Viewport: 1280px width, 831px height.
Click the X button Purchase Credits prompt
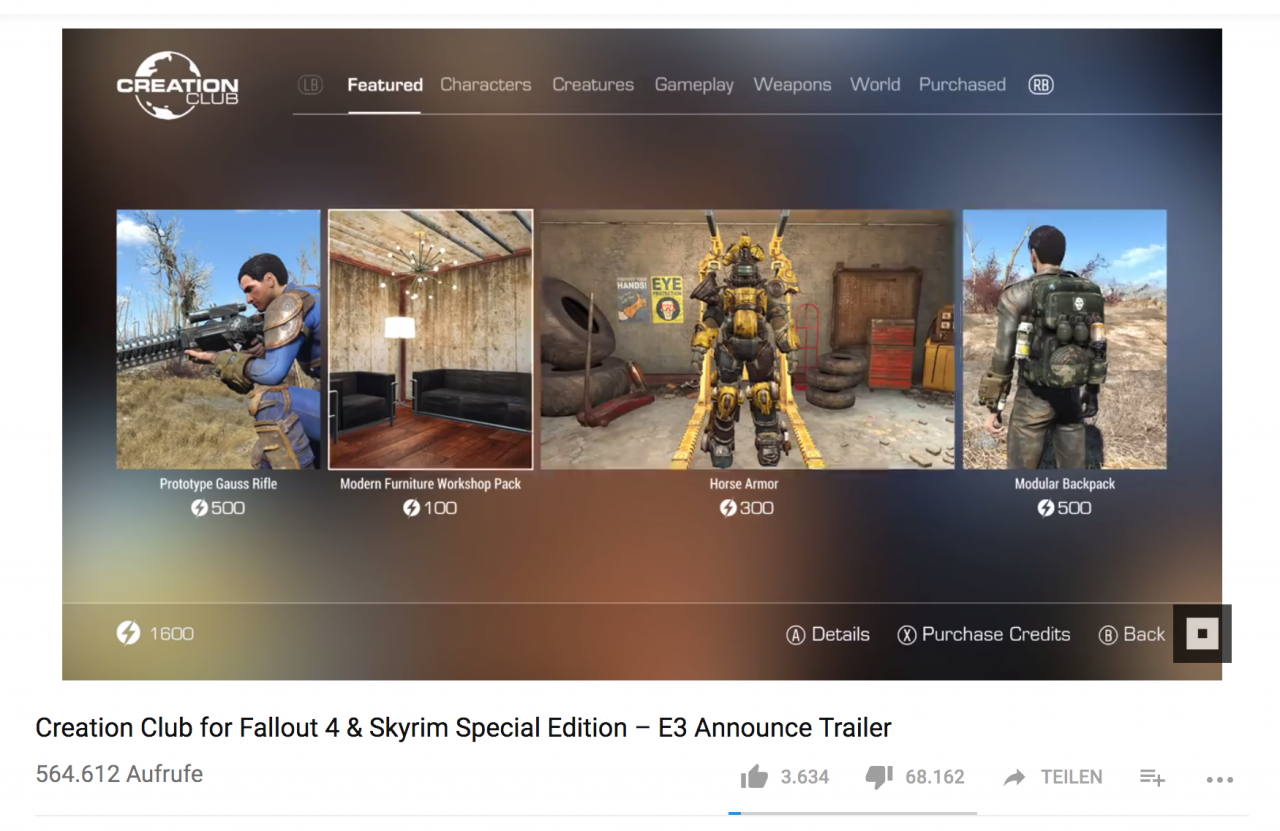(x=984, y=634)
